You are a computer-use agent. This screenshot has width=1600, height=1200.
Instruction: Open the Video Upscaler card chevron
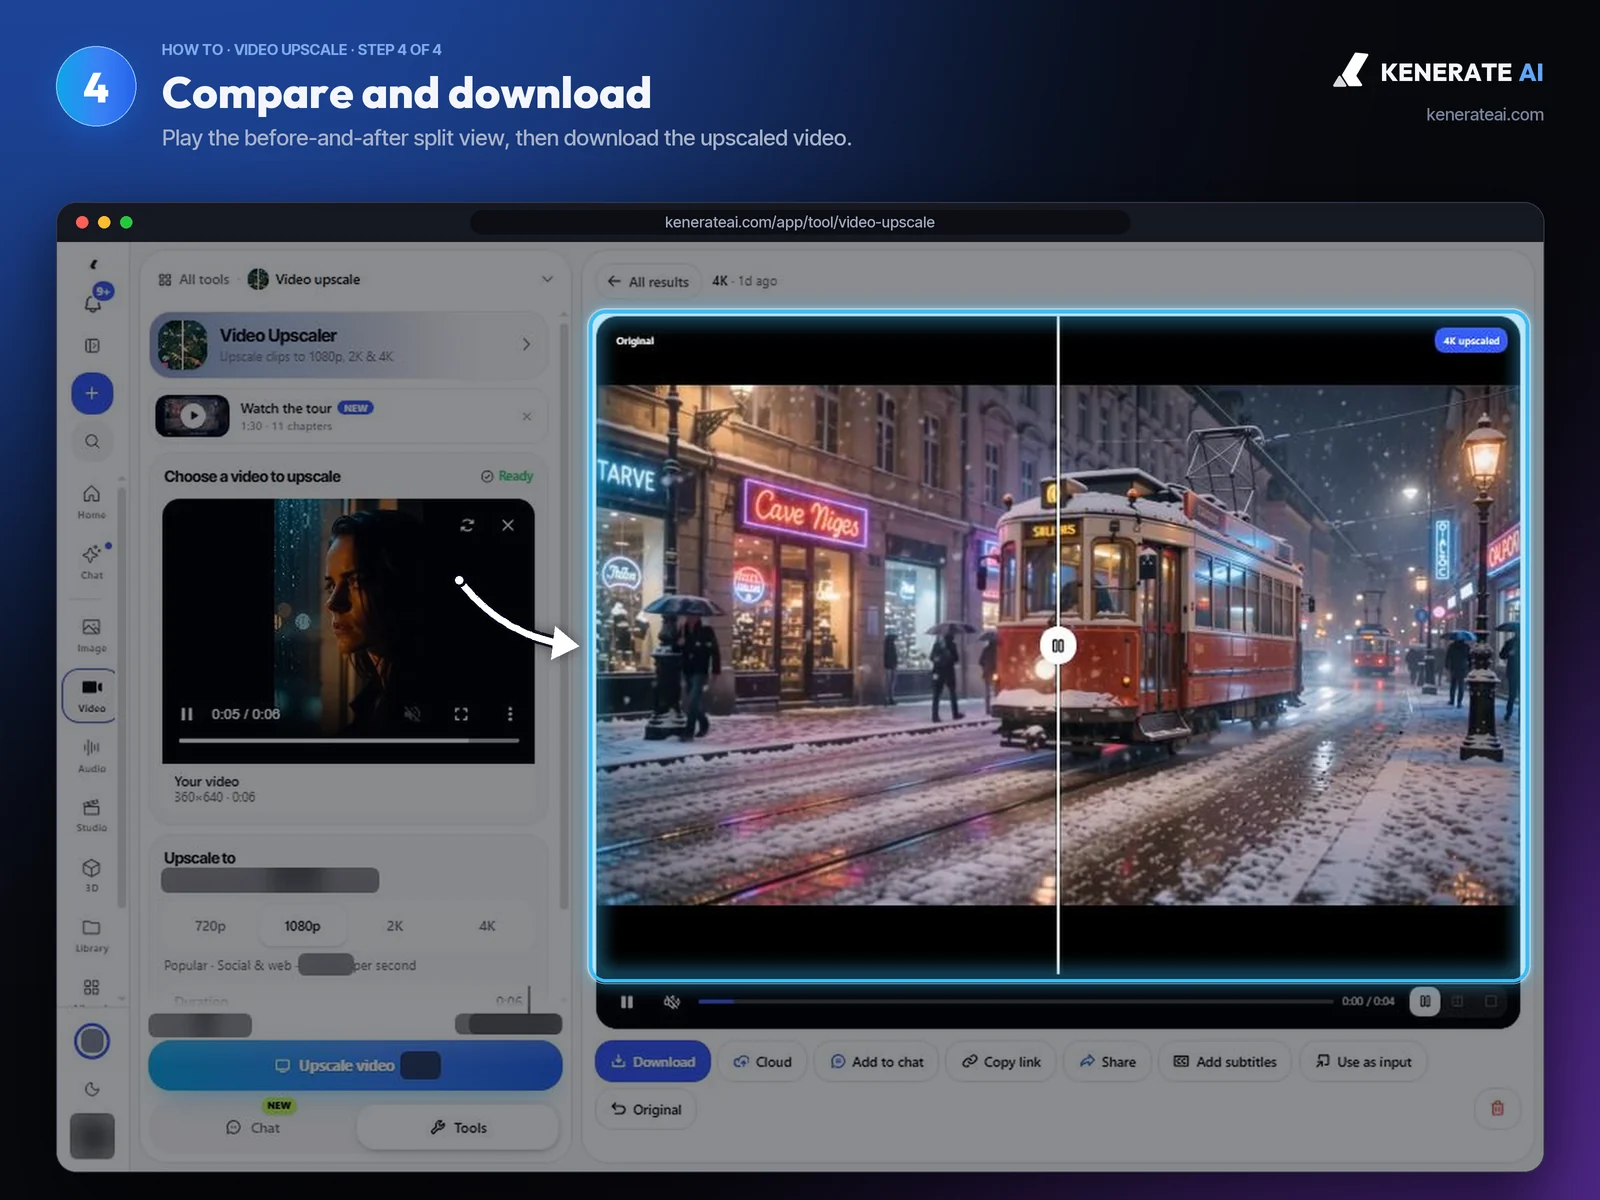point(527,344)
